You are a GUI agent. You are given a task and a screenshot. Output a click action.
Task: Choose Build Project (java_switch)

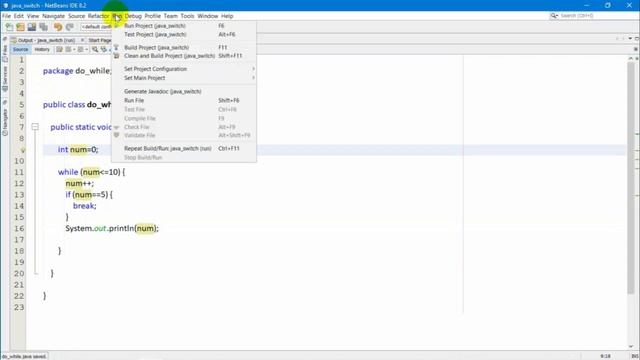click(x=184, y=47)
